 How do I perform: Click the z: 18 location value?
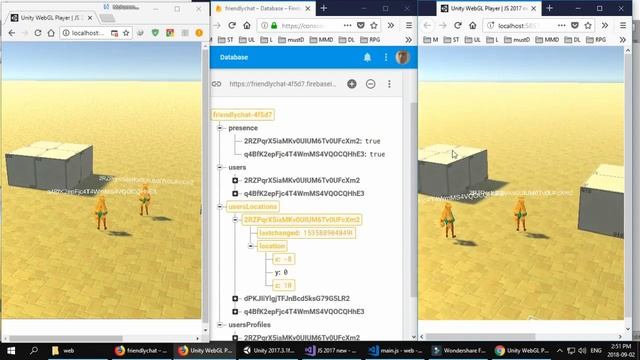point(283,285)
